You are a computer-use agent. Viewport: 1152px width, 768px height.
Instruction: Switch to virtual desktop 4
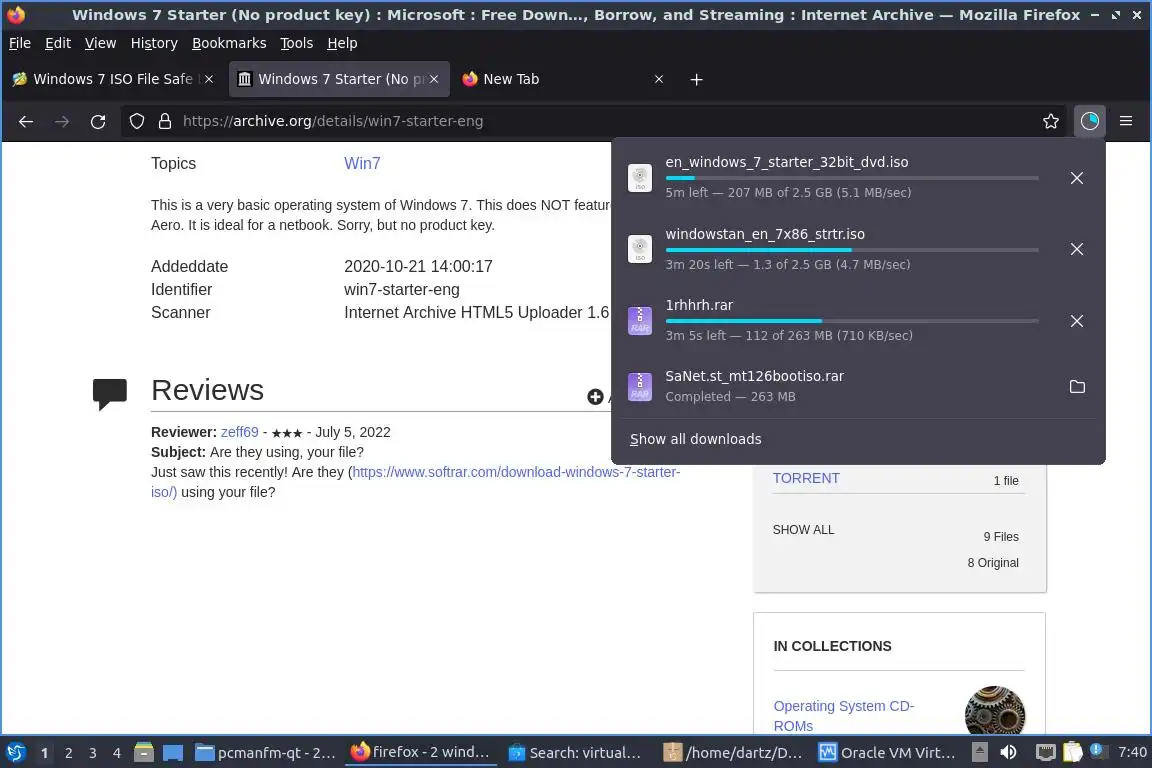click(x=117, y=753)
